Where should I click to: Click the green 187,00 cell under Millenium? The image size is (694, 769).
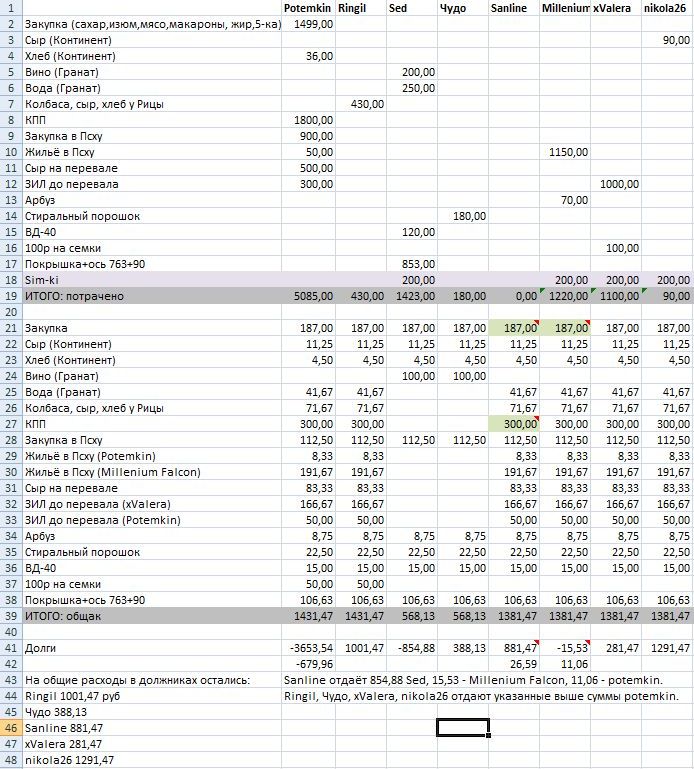pyautogui.click(x=565, y=328)
